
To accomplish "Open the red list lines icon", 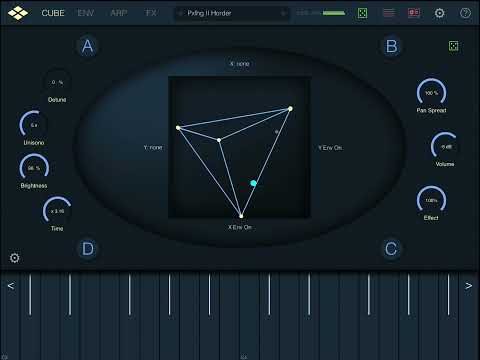I will pos(389,13).
